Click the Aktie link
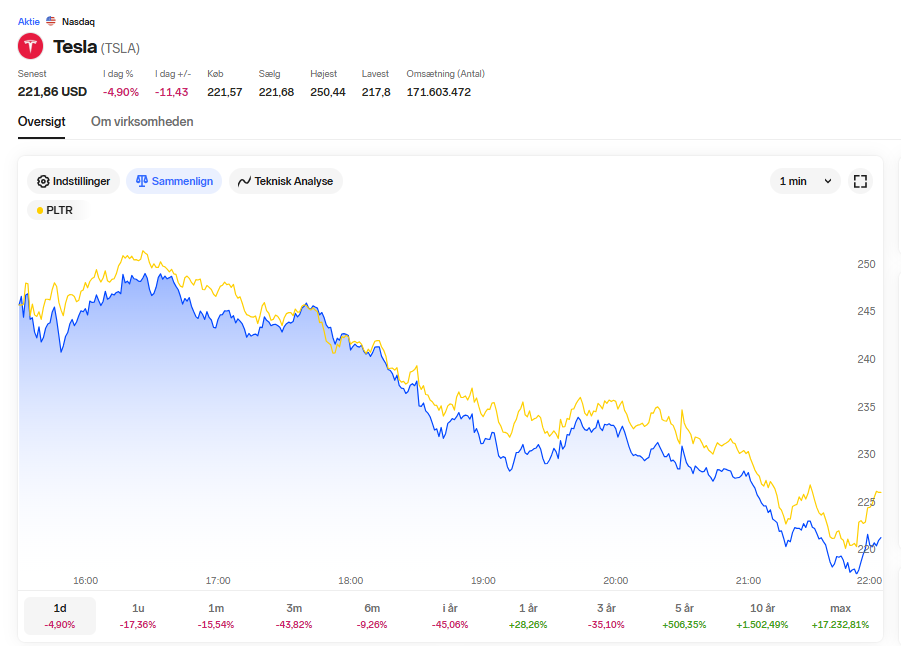 [x=29, y=22]
